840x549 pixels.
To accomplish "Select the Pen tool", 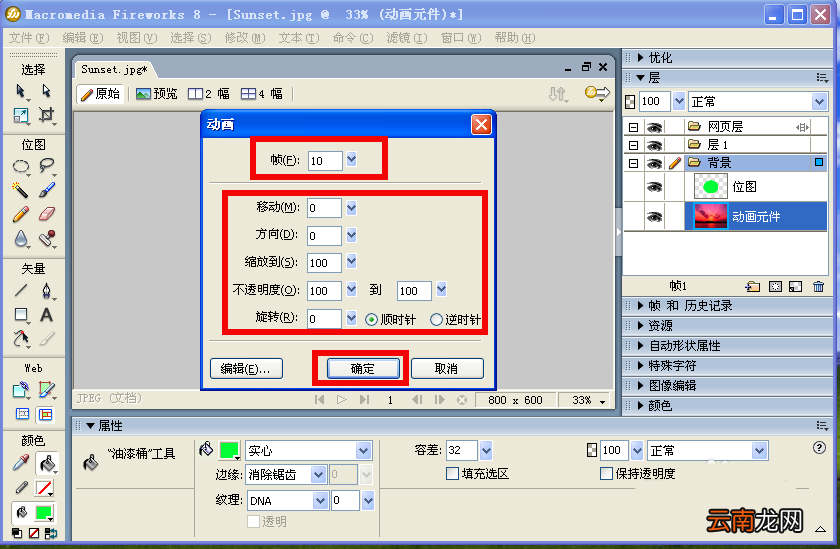I will 47,290.
